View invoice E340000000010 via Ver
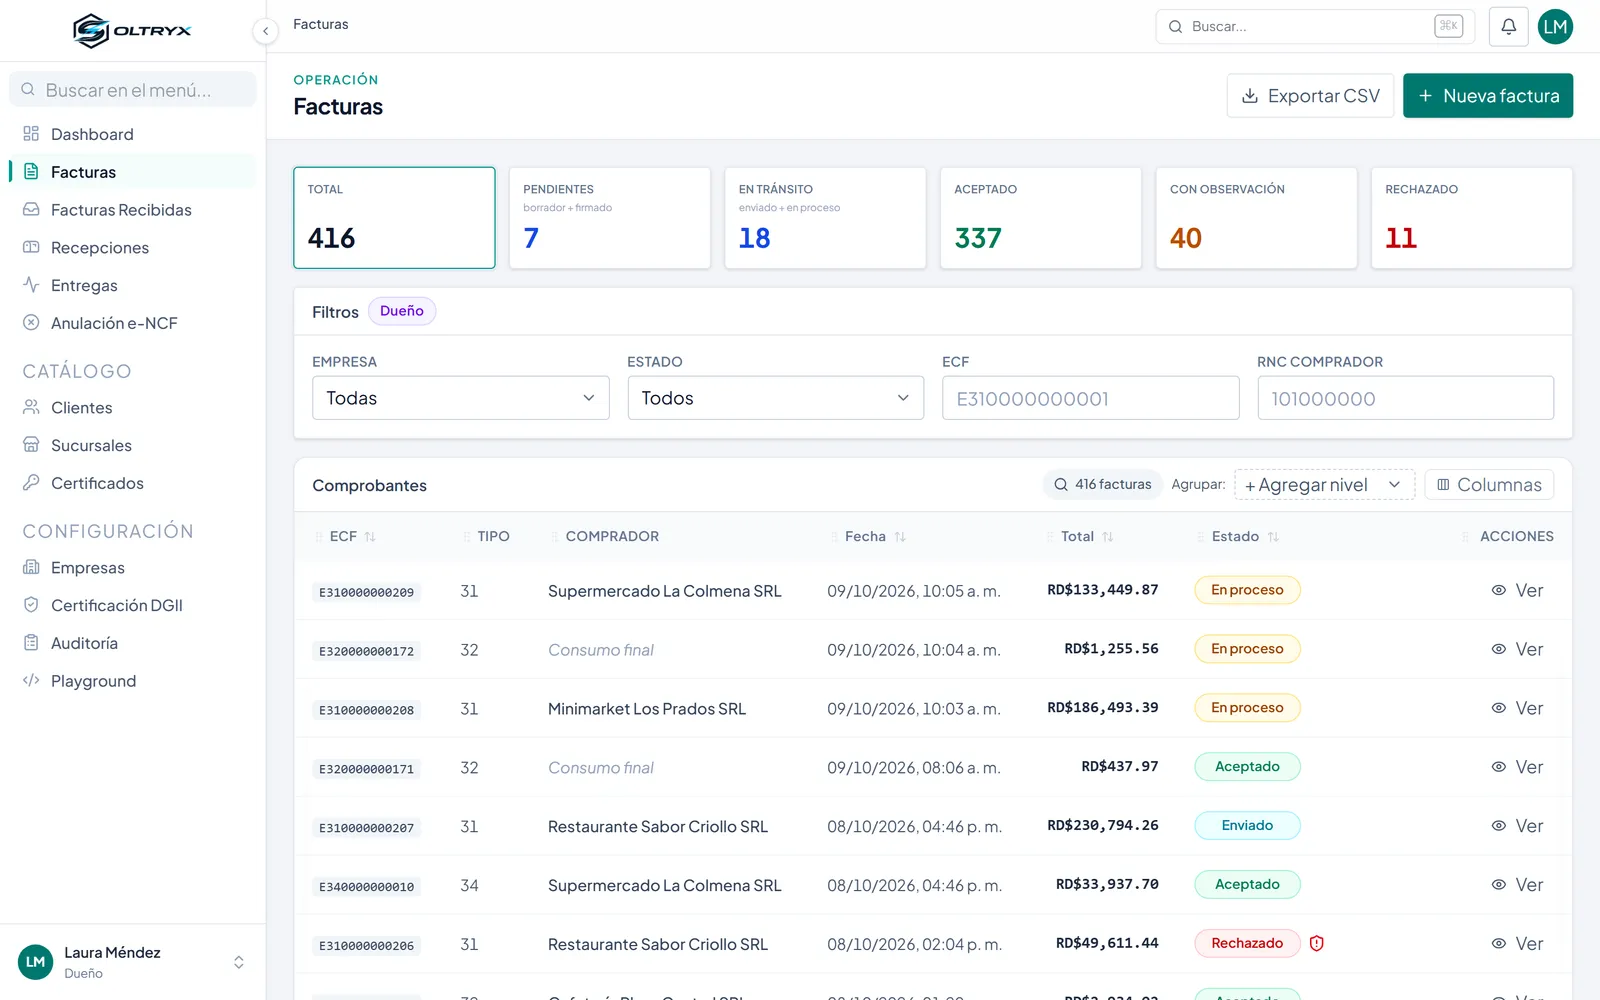This screenshot has width=1600, height=1000. click(x=1517, y=885)
